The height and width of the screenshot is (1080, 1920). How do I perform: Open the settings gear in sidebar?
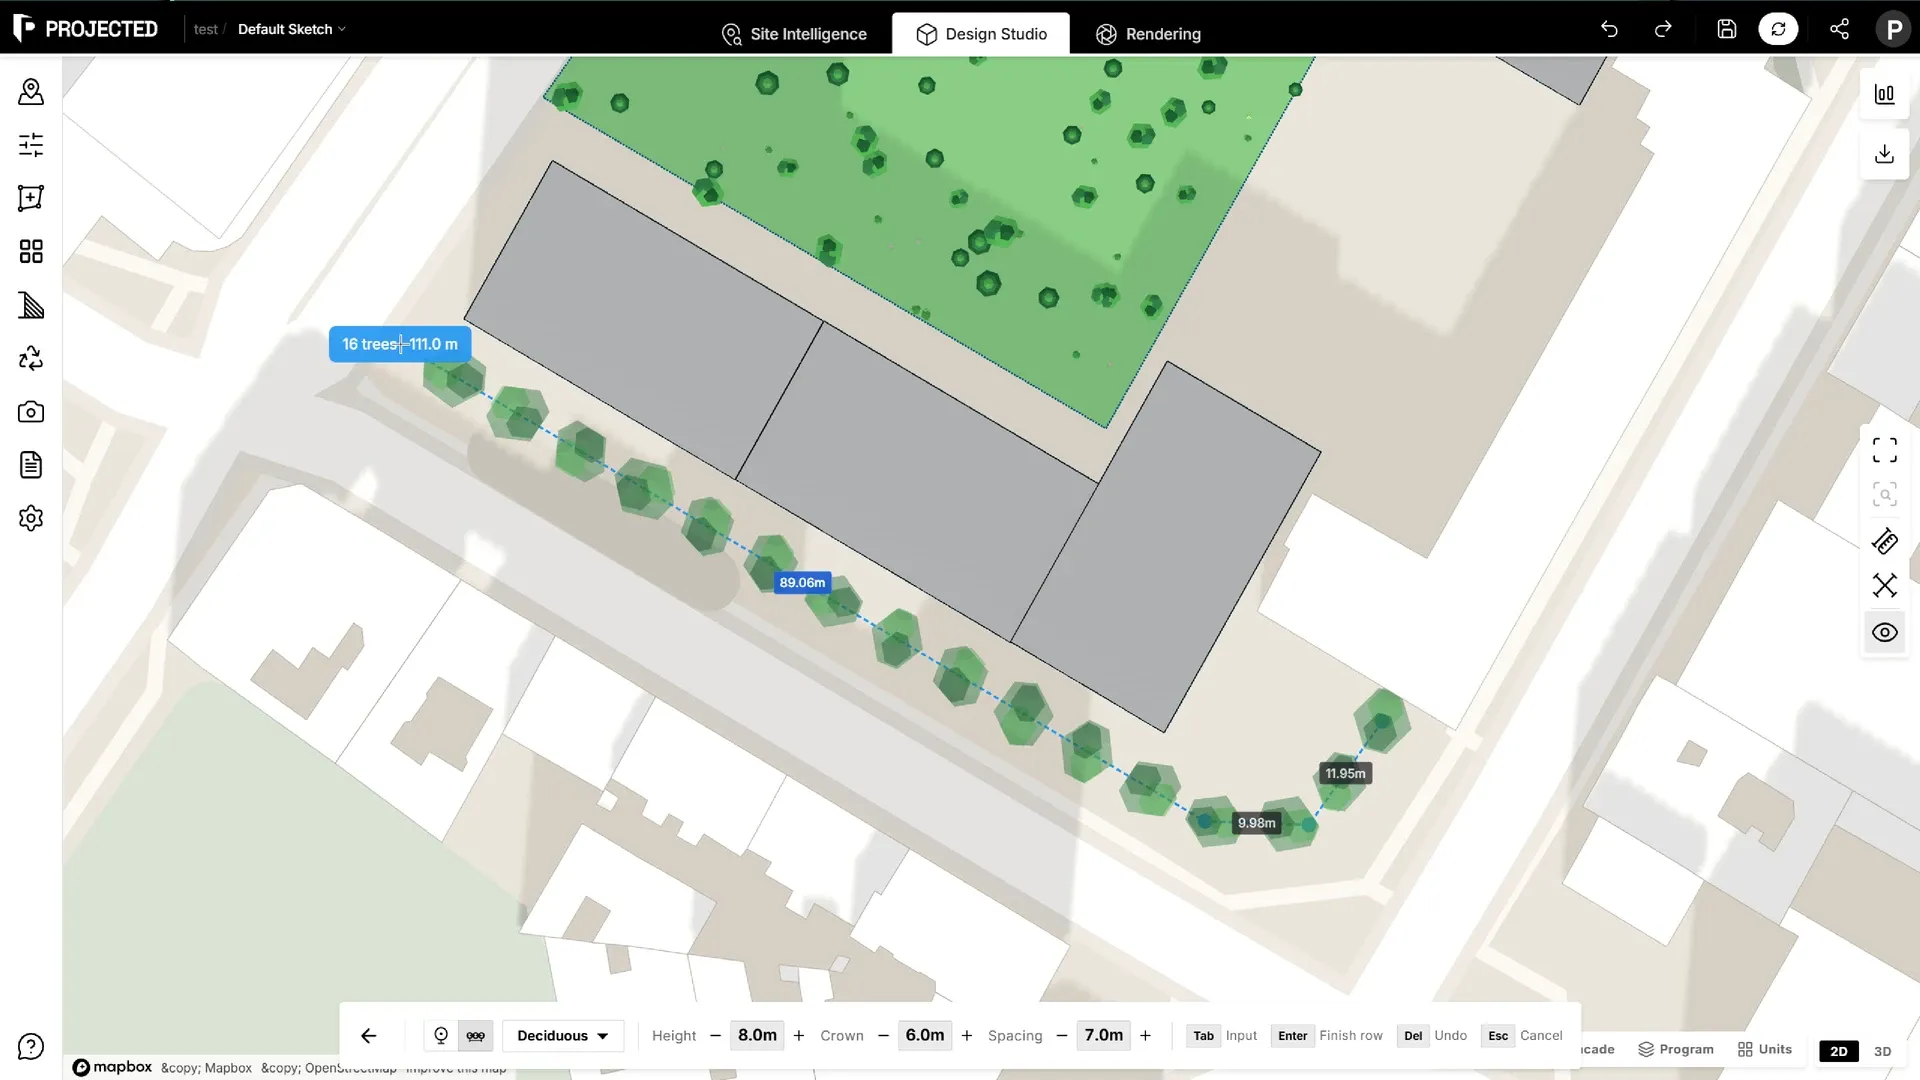(x=31, y=518)
